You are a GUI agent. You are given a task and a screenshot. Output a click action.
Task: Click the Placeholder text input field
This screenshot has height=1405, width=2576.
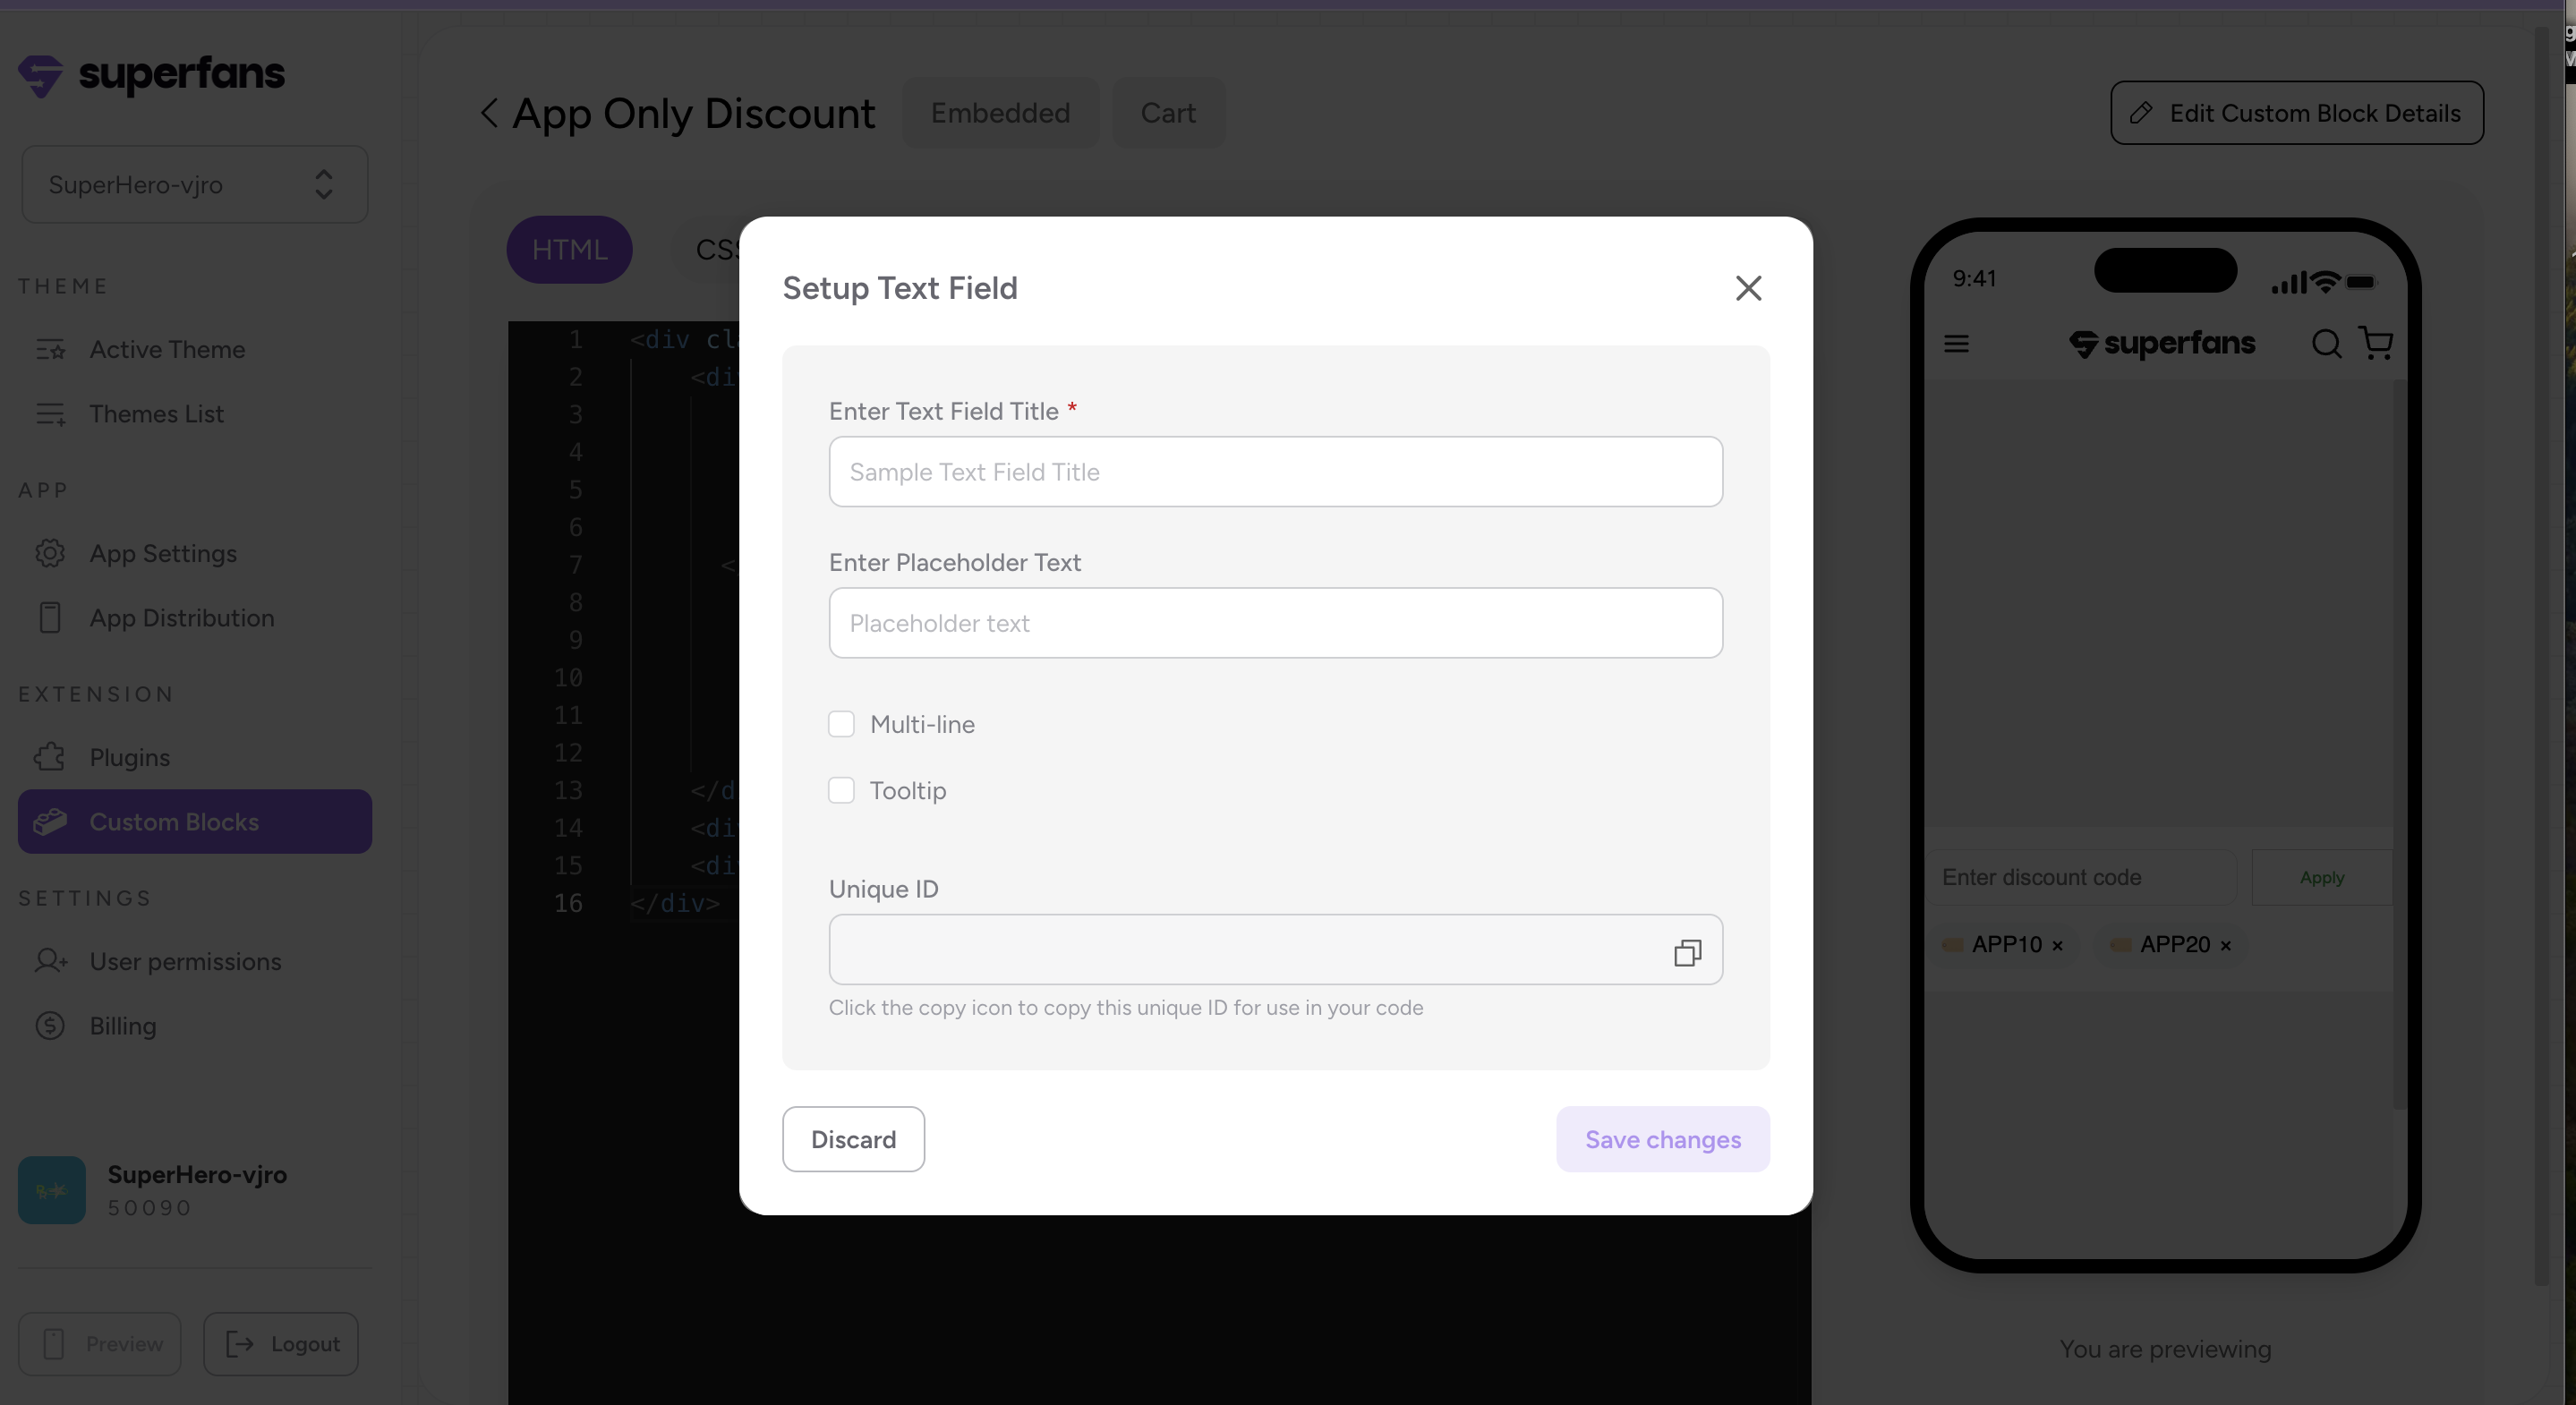point(1275,623)
